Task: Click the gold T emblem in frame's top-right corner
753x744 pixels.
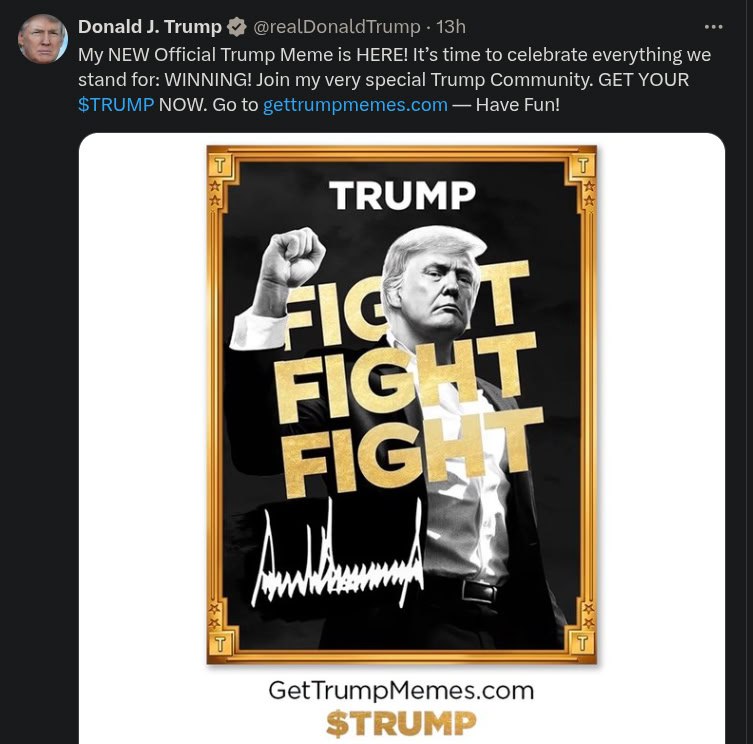Action: click(x=583, y=165)
